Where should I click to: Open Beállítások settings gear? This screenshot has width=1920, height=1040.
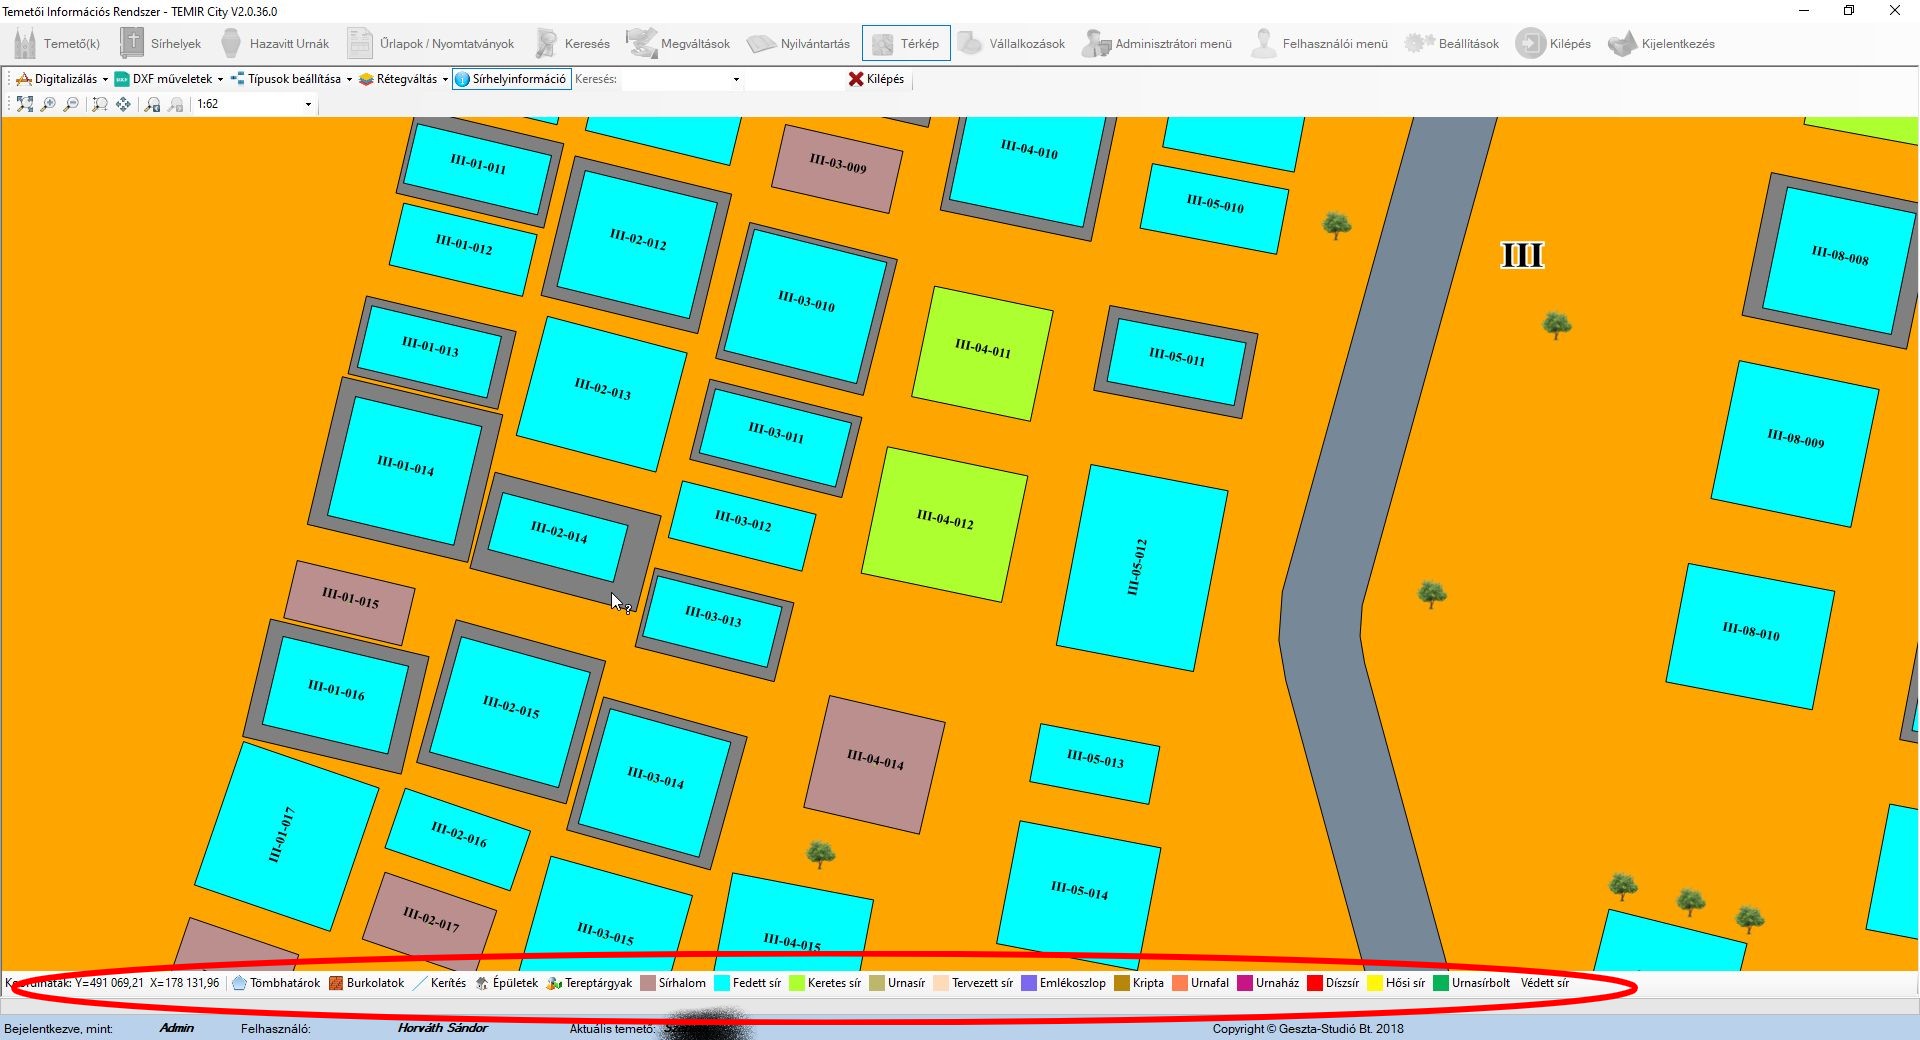click(x=1452, y=44)
